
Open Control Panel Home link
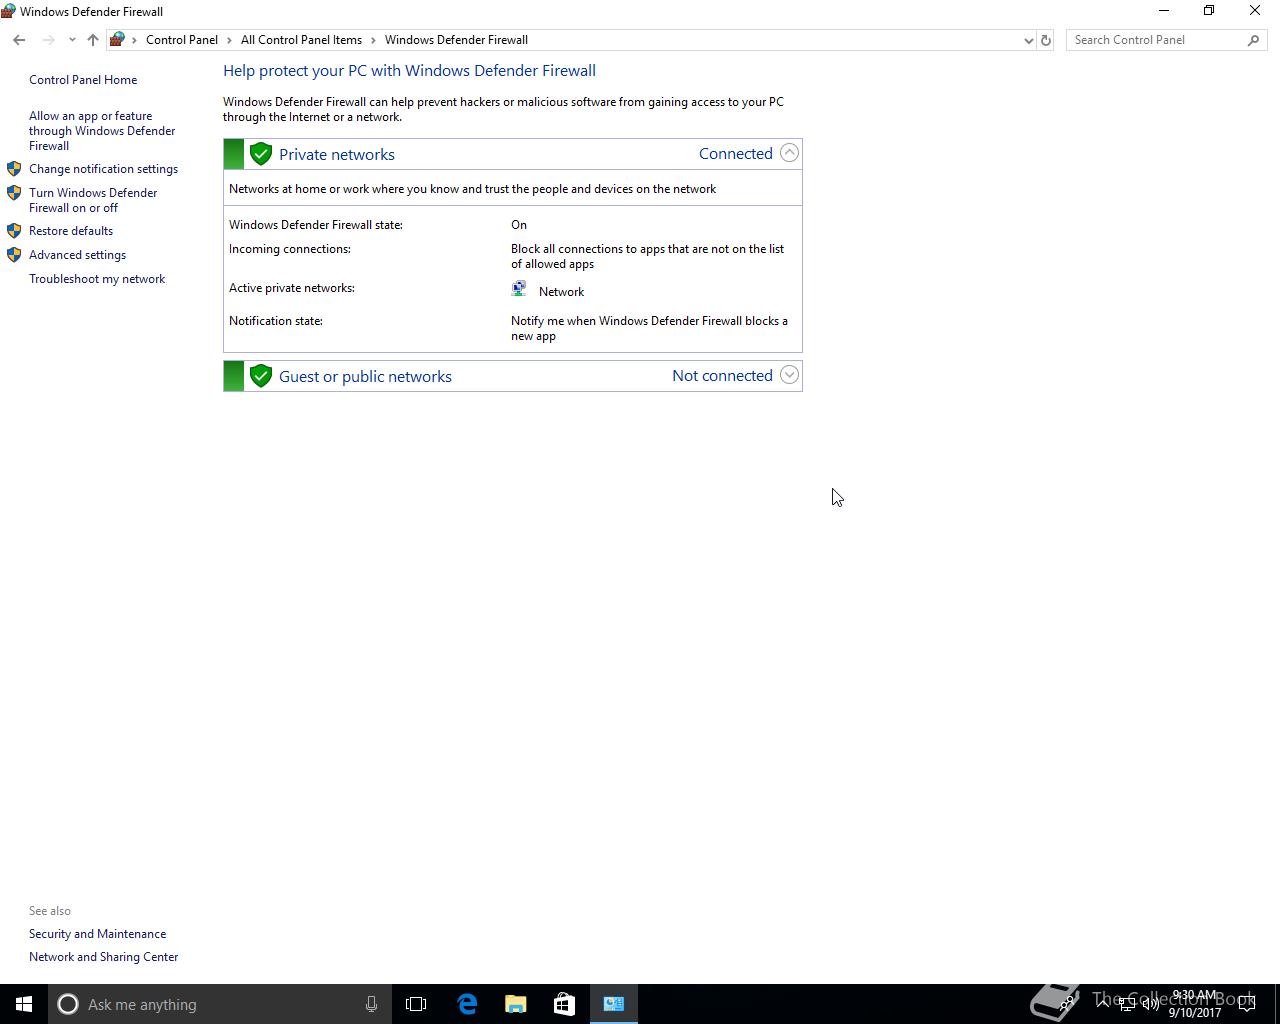click(x=83, y=80)
